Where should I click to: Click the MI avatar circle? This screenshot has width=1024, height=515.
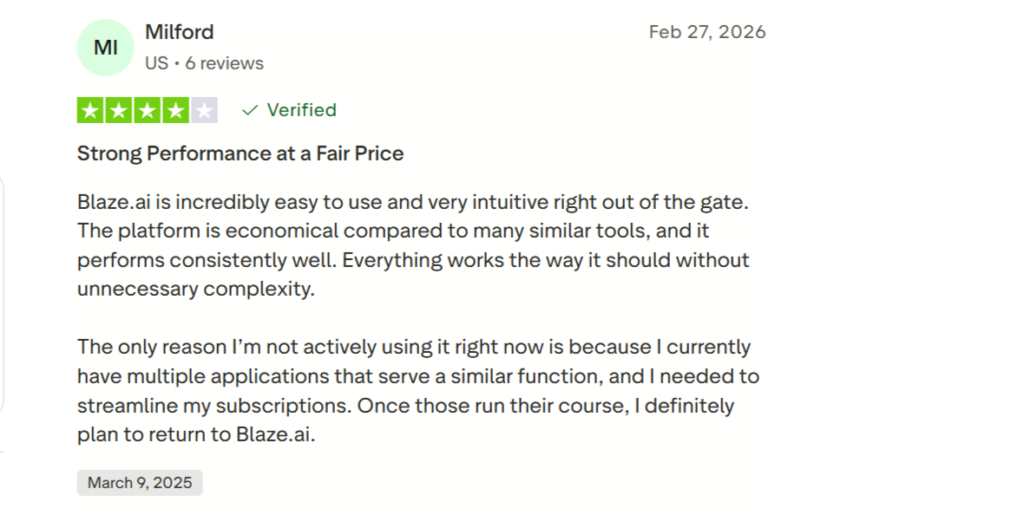[x=105, y=47]
